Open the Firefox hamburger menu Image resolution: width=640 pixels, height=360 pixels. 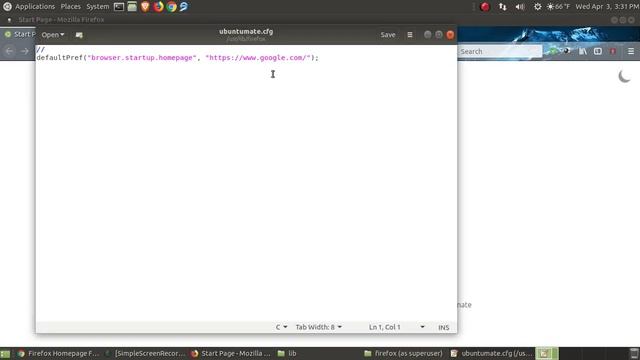point(631,51)
